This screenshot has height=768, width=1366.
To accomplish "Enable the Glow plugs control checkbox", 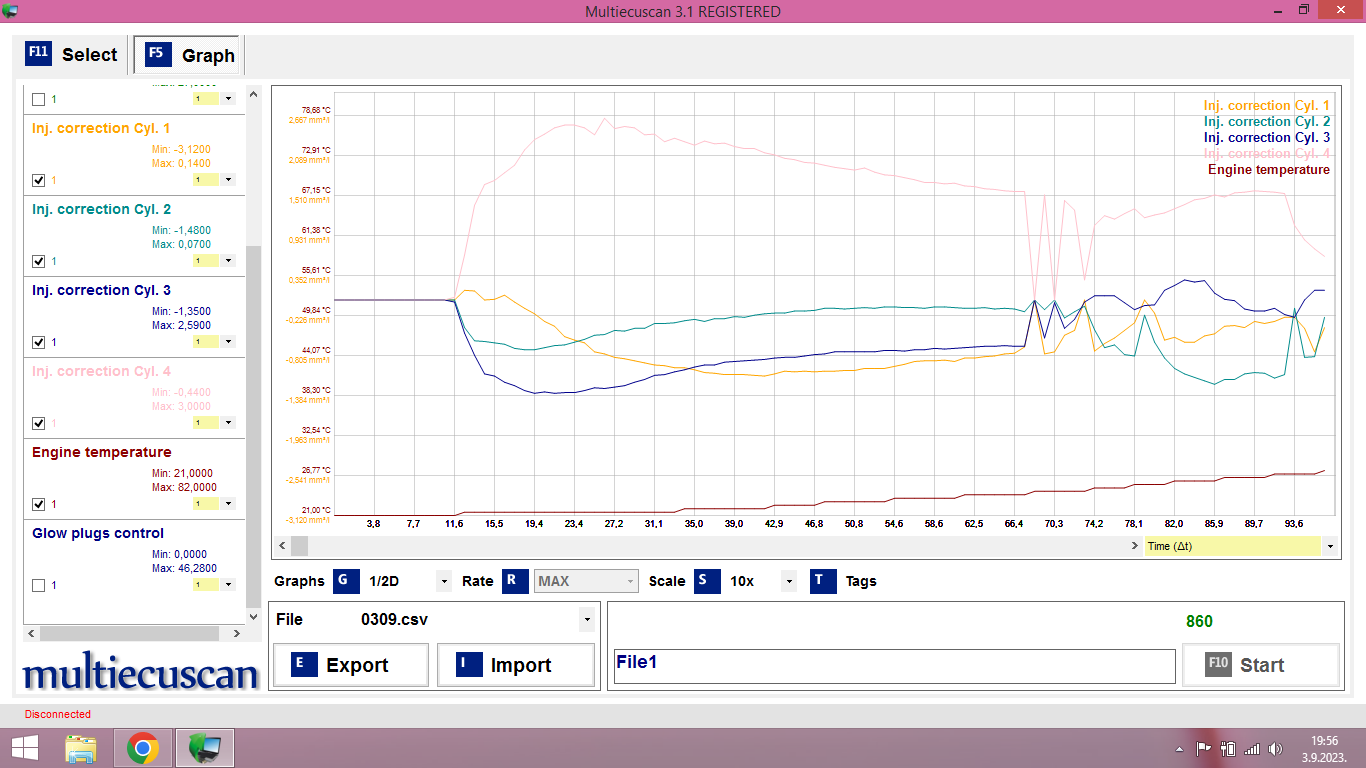I will [x=39, y=585].
